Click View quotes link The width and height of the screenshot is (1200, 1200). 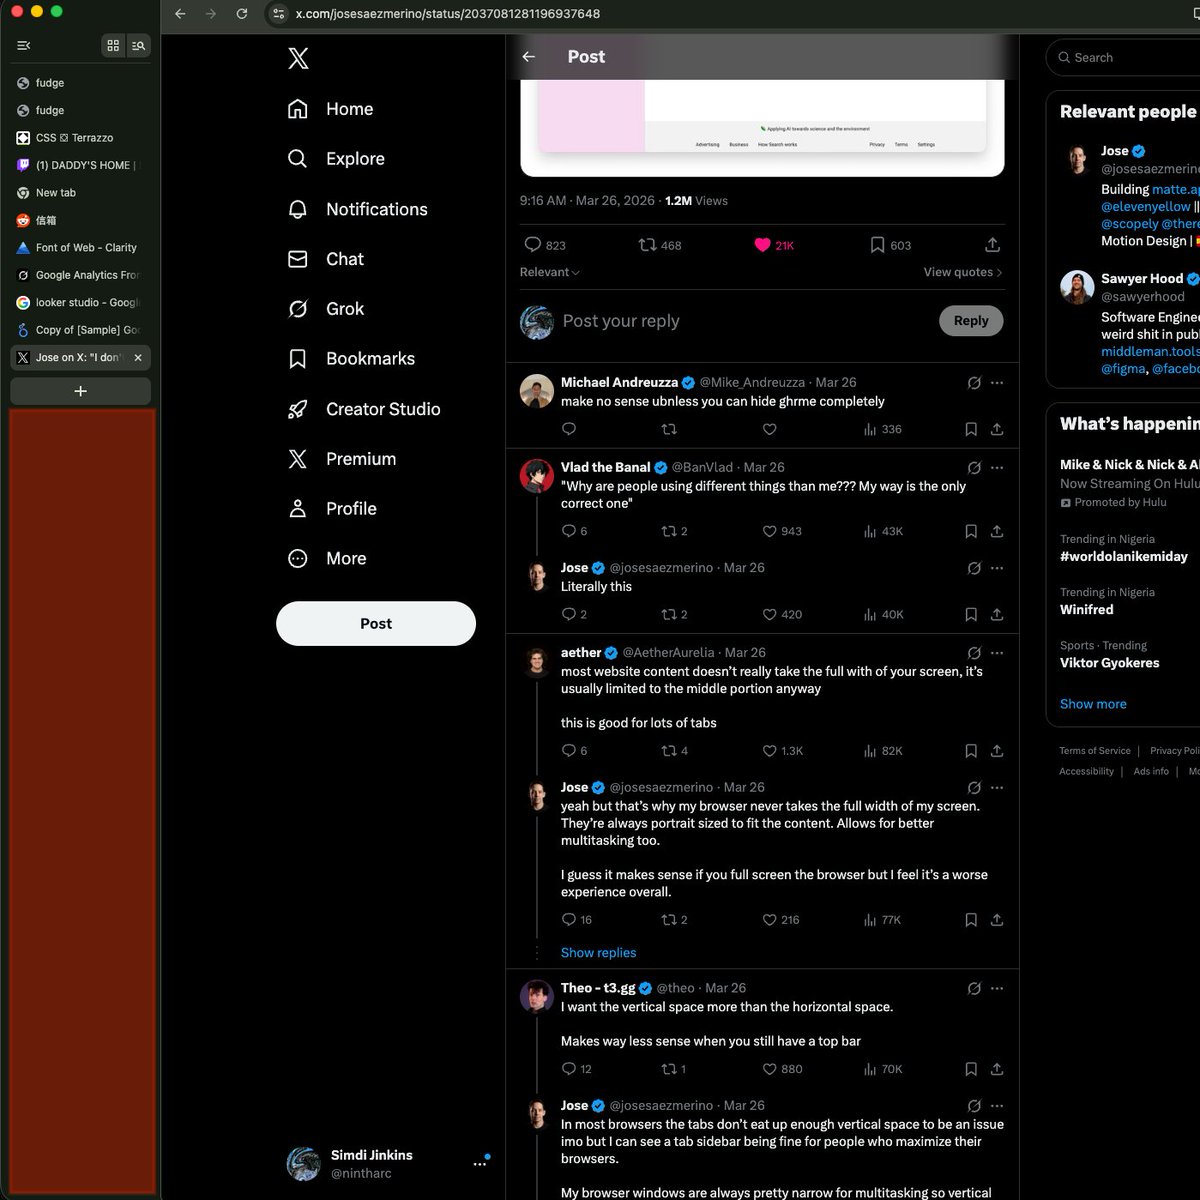tap(963, 272)
